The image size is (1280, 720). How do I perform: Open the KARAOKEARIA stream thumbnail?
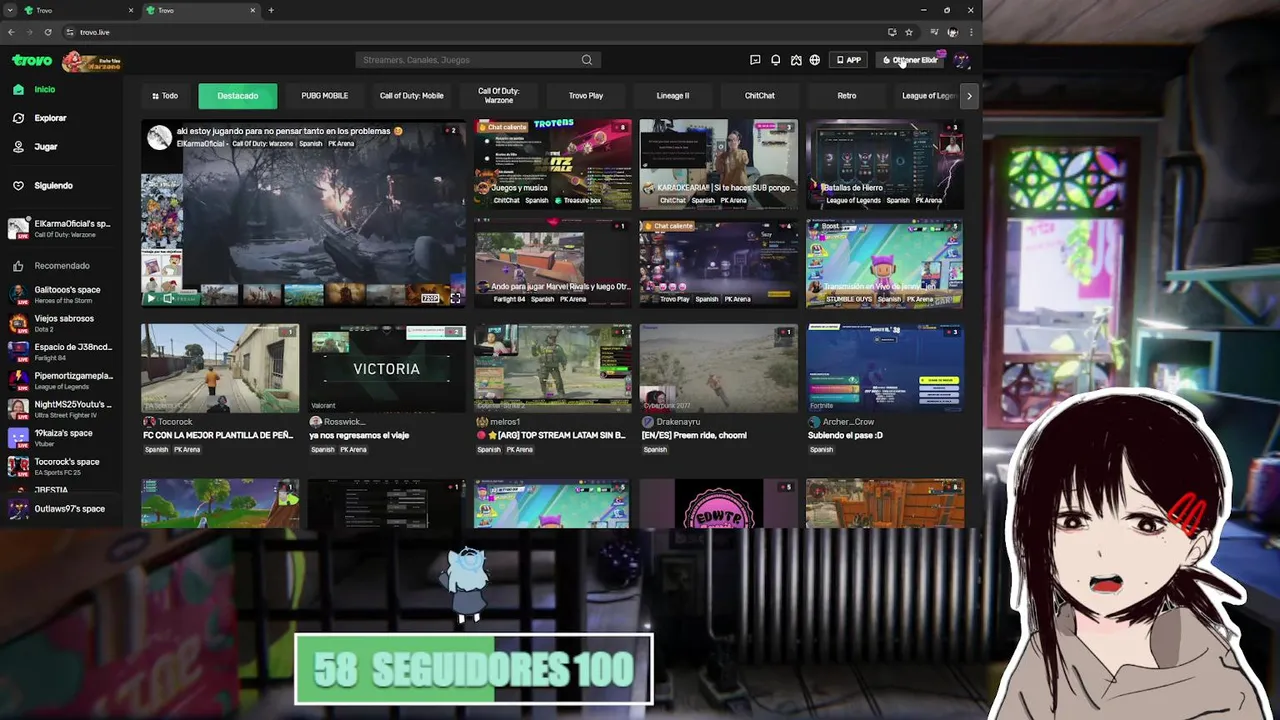tap(718, 164)
